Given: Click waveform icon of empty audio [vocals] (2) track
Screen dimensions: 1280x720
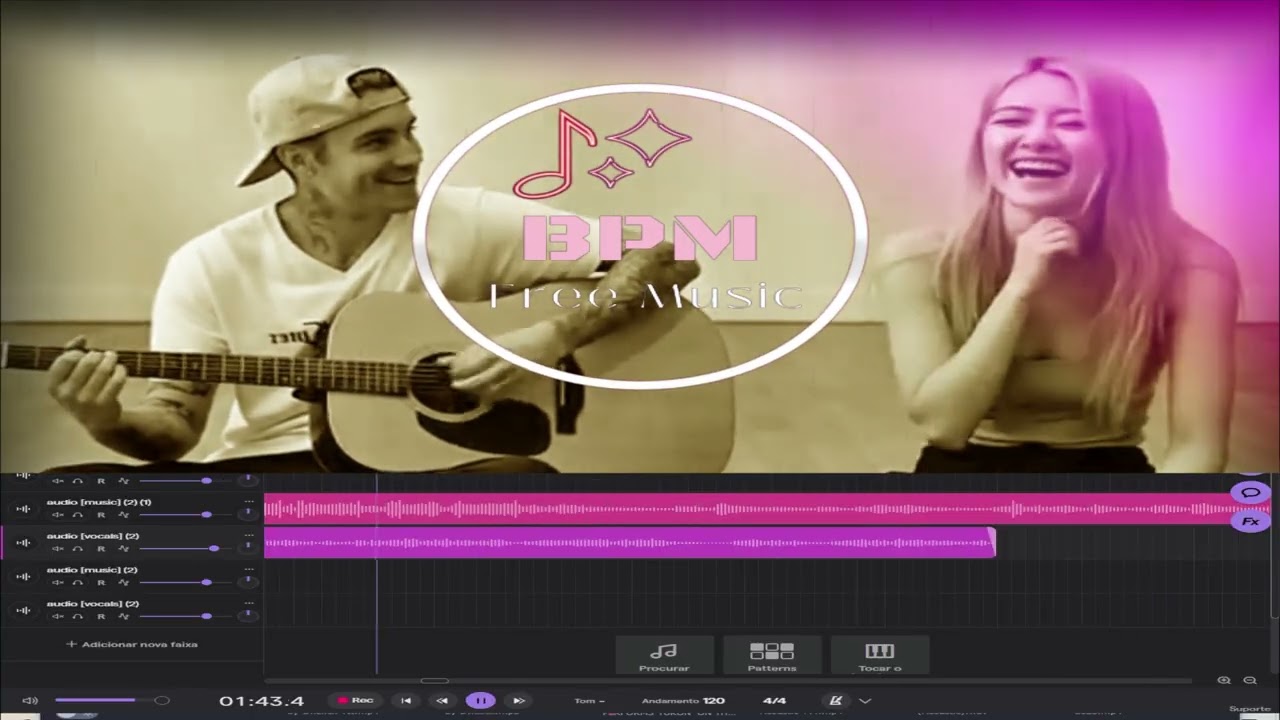Looking at the screenshot, I should click(23, 611).
